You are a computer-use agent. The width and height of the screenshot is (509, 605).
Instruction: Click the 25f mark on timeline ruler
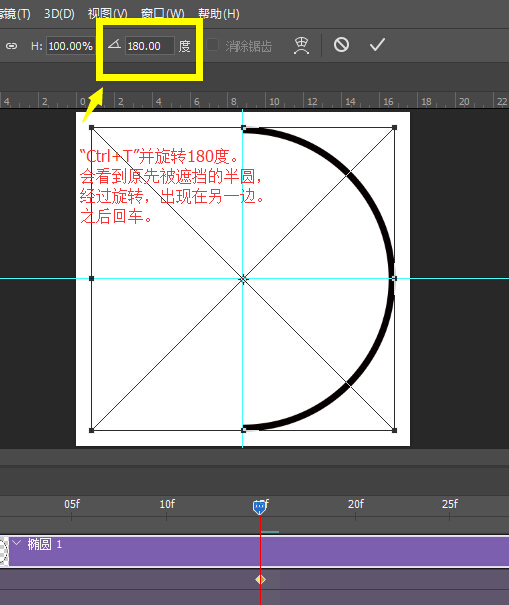coord(450,504)
